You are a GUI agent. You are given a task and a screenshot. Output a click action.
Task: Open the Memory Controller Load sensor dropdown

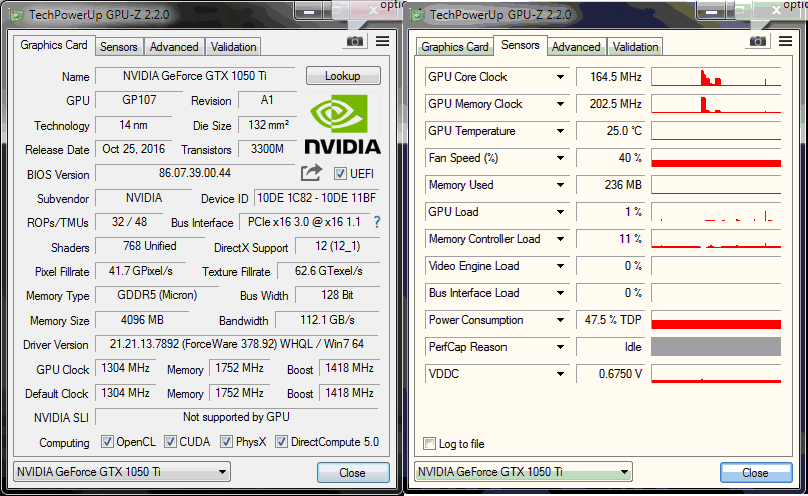point(560,239)
